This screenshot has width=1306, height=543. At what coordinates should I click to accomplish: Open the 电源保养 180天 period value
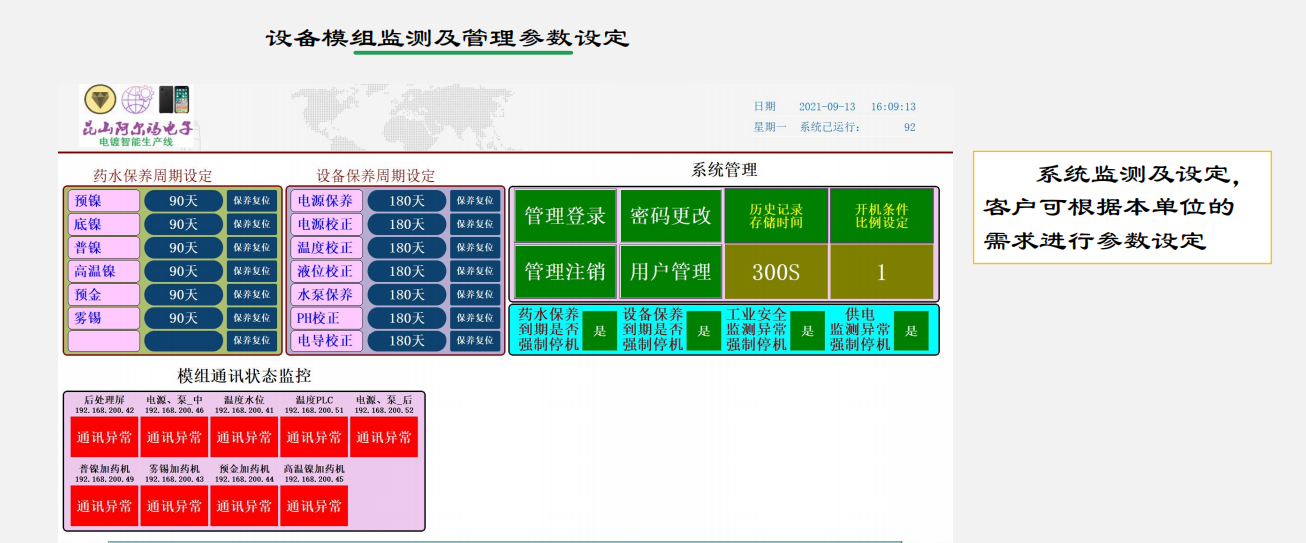(x=407, y=201)
